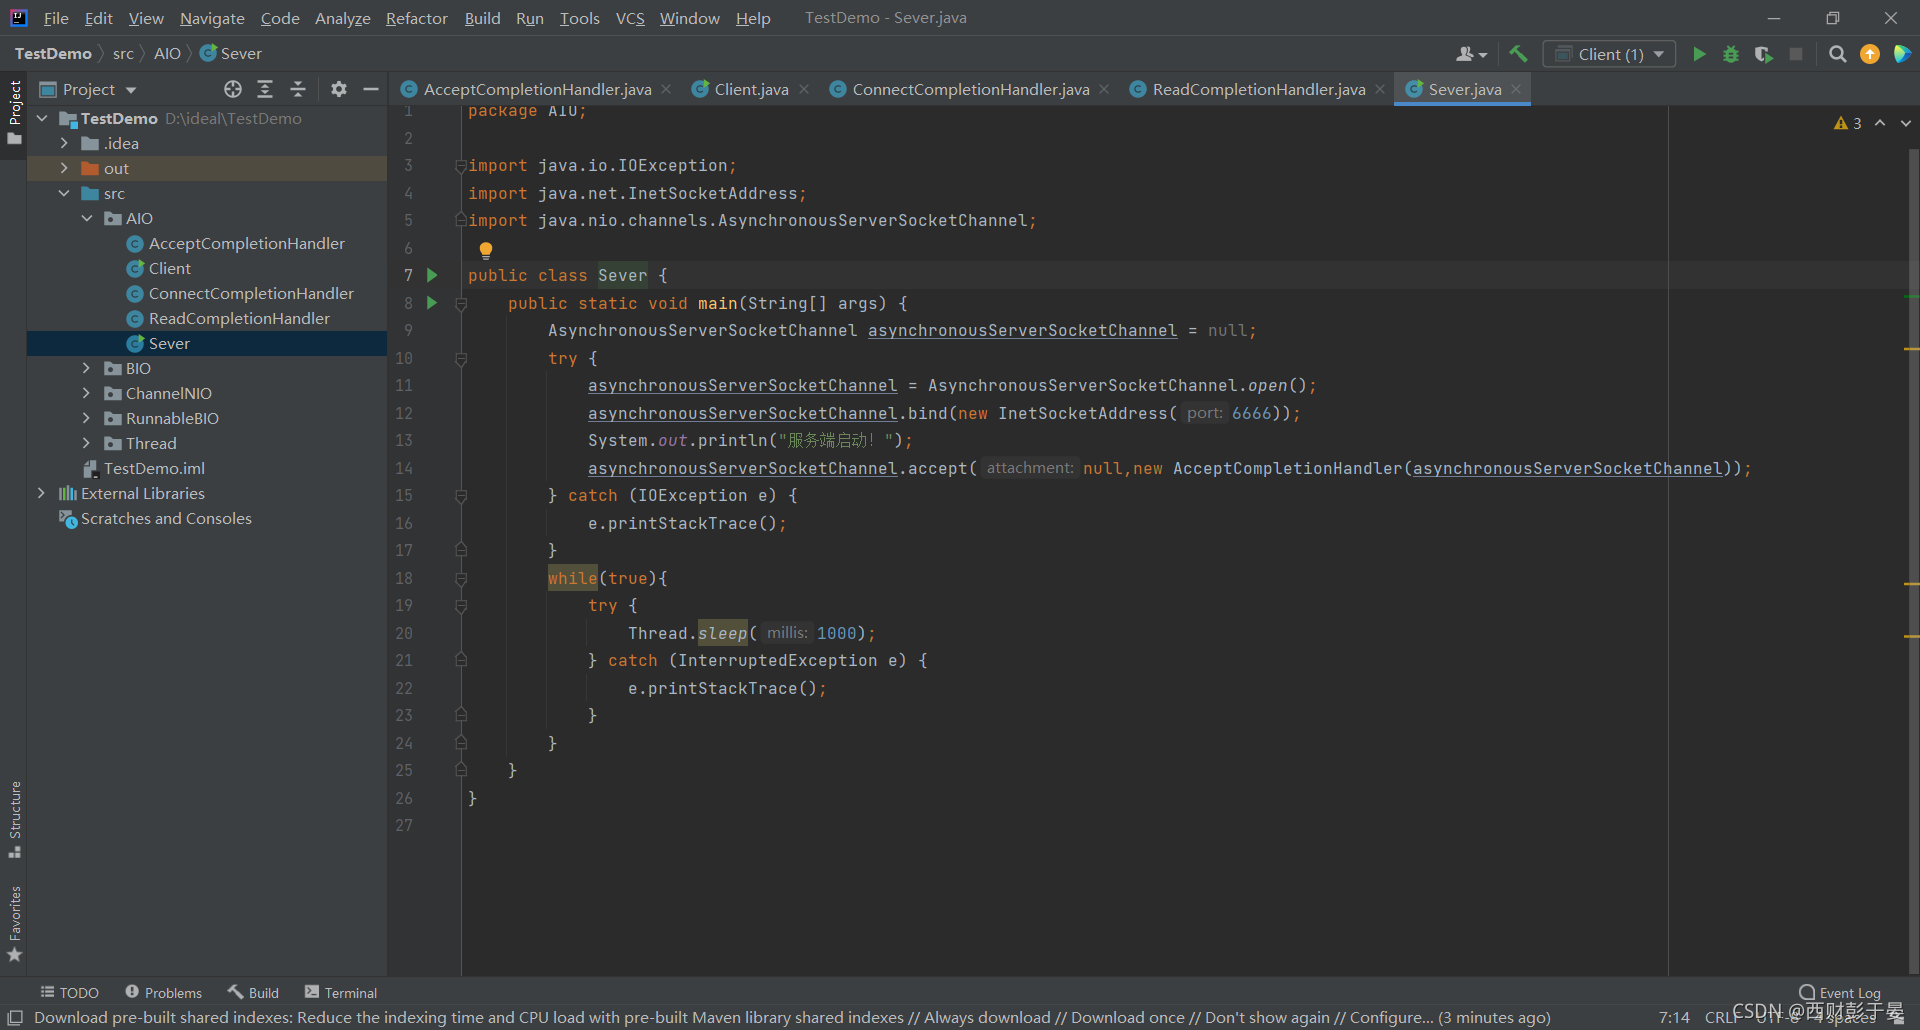Collapse the src folder
Screen dimensions: 1920x1030
click(64, 193)
